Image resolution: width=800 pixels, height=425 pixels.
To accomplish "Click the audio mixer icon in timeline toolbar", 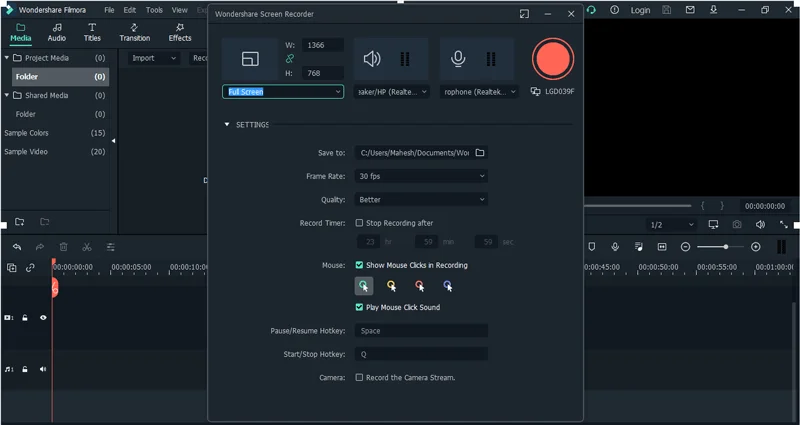I will click(x=639, y=247).
